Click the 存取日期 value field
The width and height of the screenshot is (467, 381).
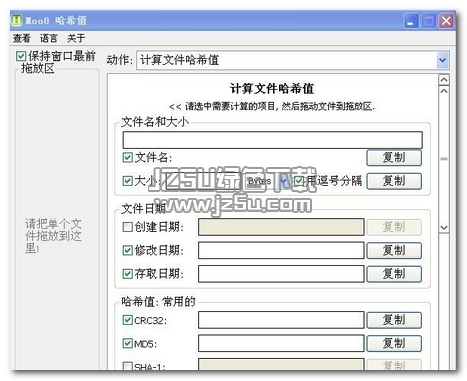(281, 274)
